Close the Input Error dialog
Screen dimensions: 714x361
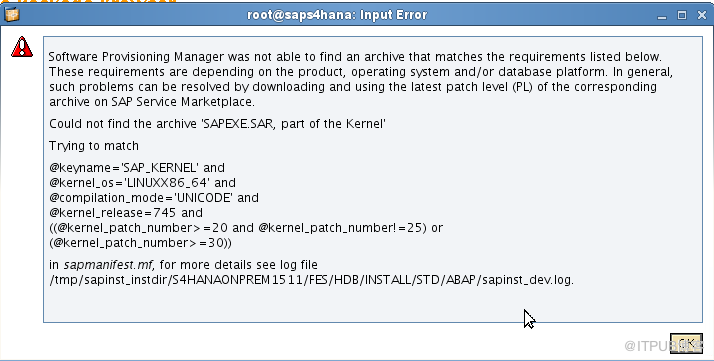(702, 15)
